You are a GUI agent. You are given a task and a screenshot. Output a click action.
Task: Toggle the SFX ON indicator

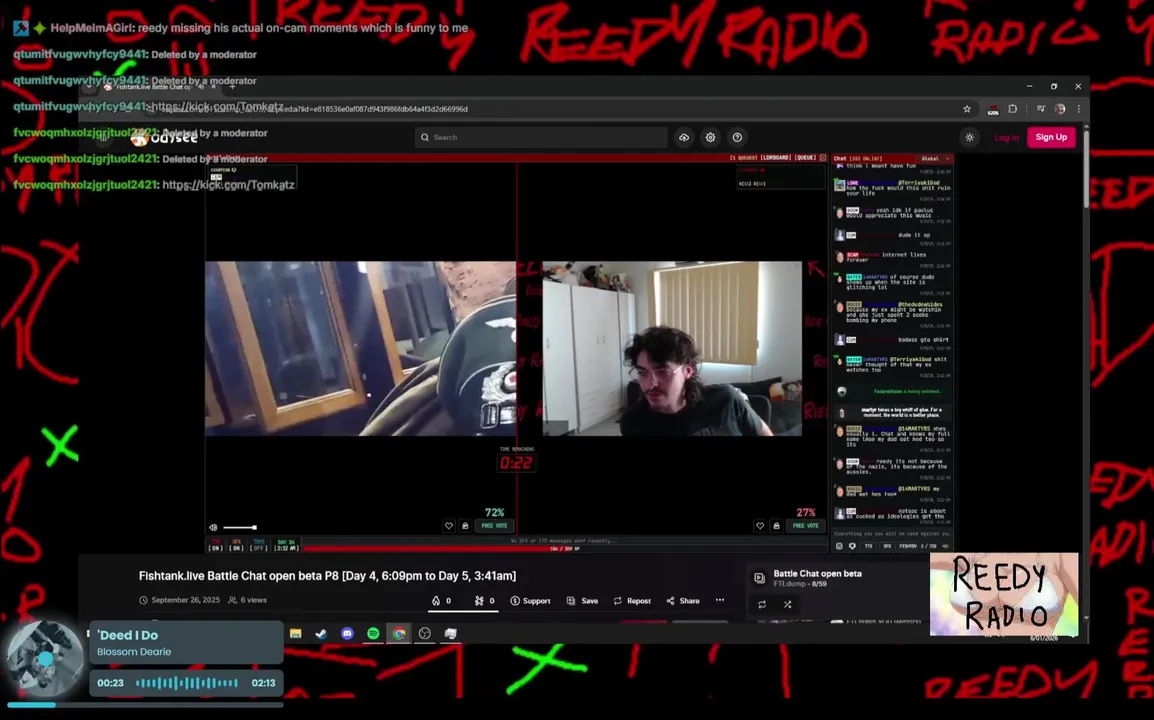[x=236, y=546]
